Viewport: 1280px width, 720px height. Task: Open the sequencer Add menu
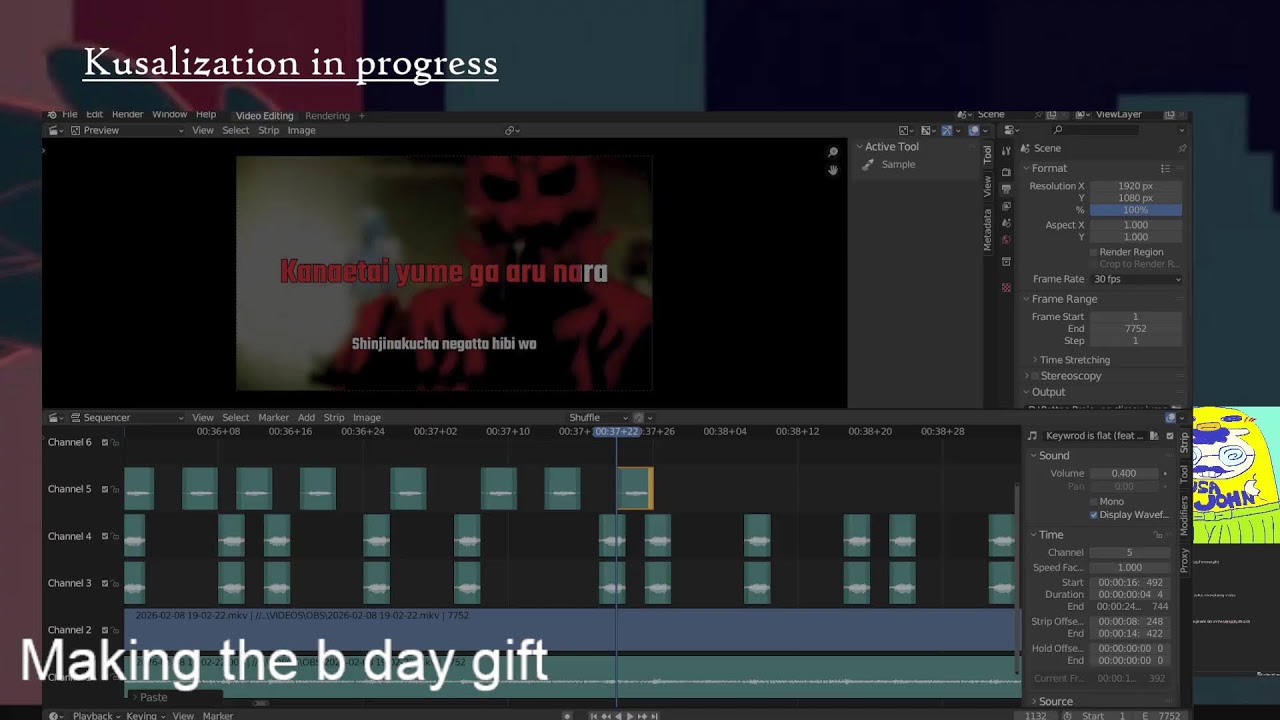[306, 417]
